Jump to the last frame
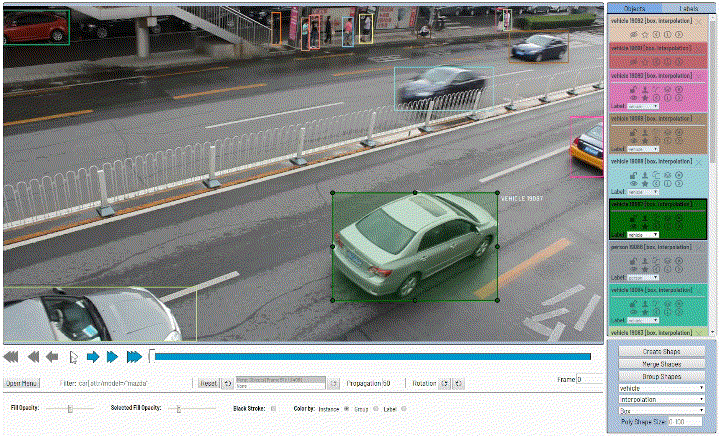 tap(134, 356)
